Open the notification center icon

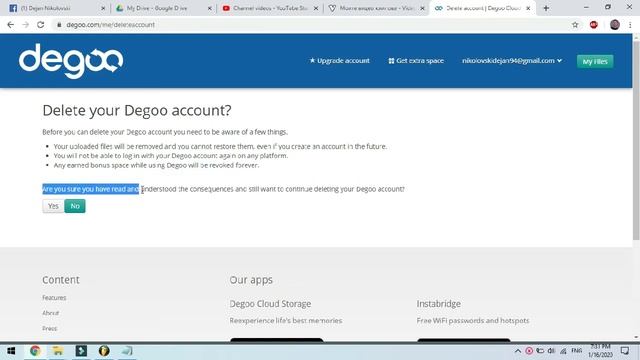pyautogui.click(x=624, y=351)
